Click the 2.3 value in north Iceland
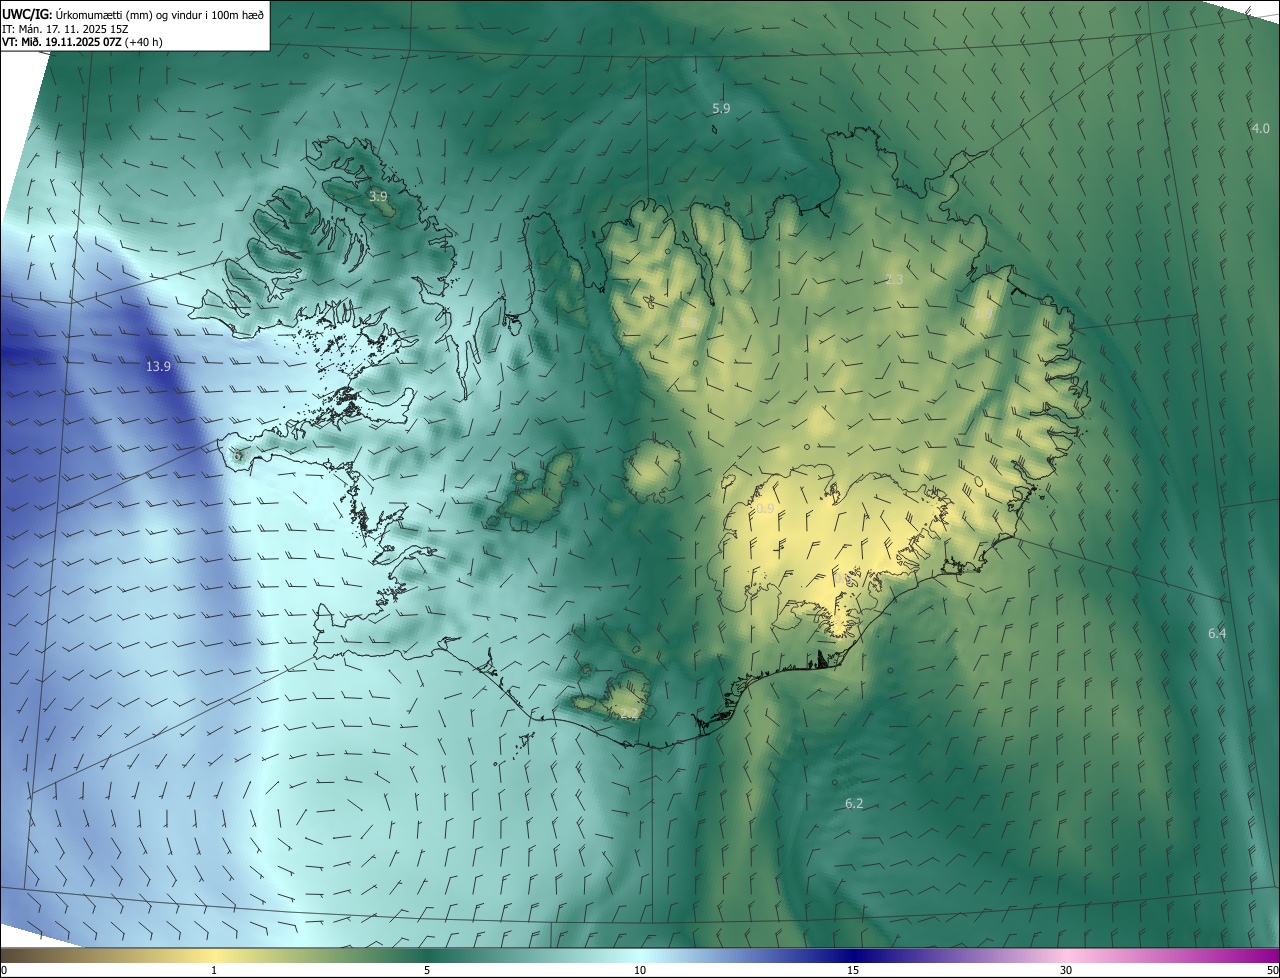Screen dimensions: 1280x978 [895, 280]
